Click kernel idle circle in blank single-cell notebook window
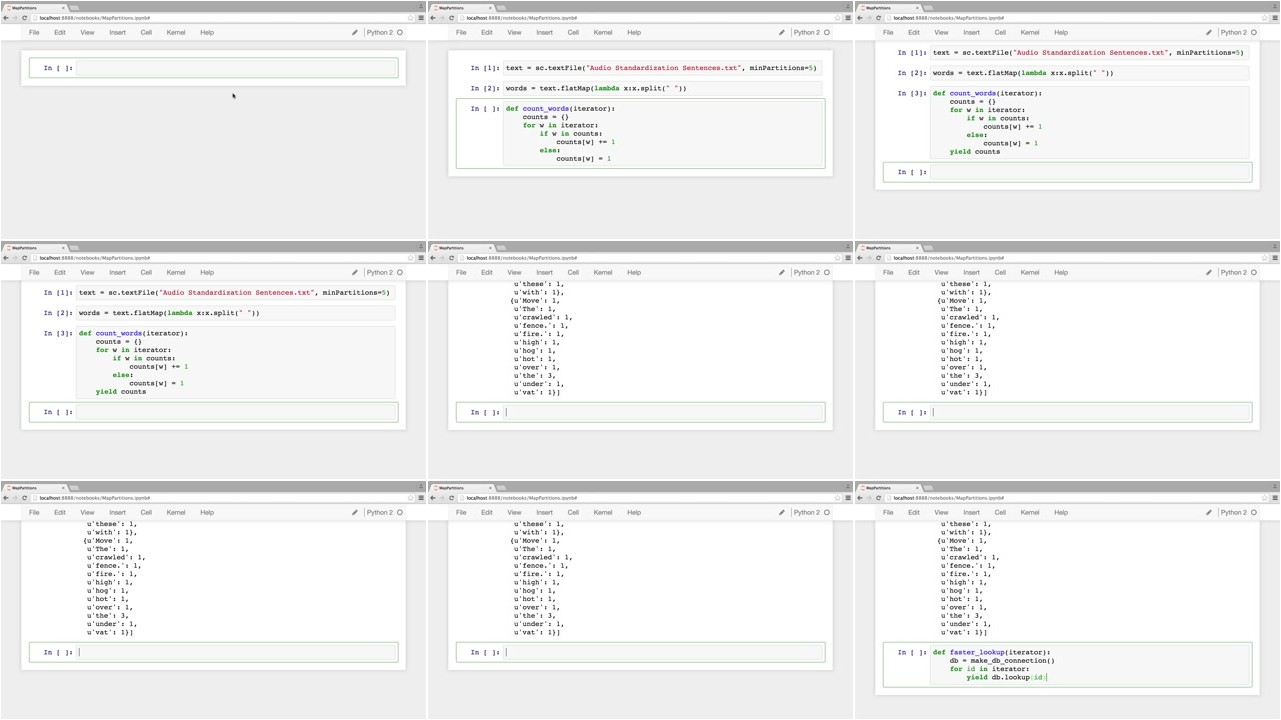1281x720 pixels. 400,32
